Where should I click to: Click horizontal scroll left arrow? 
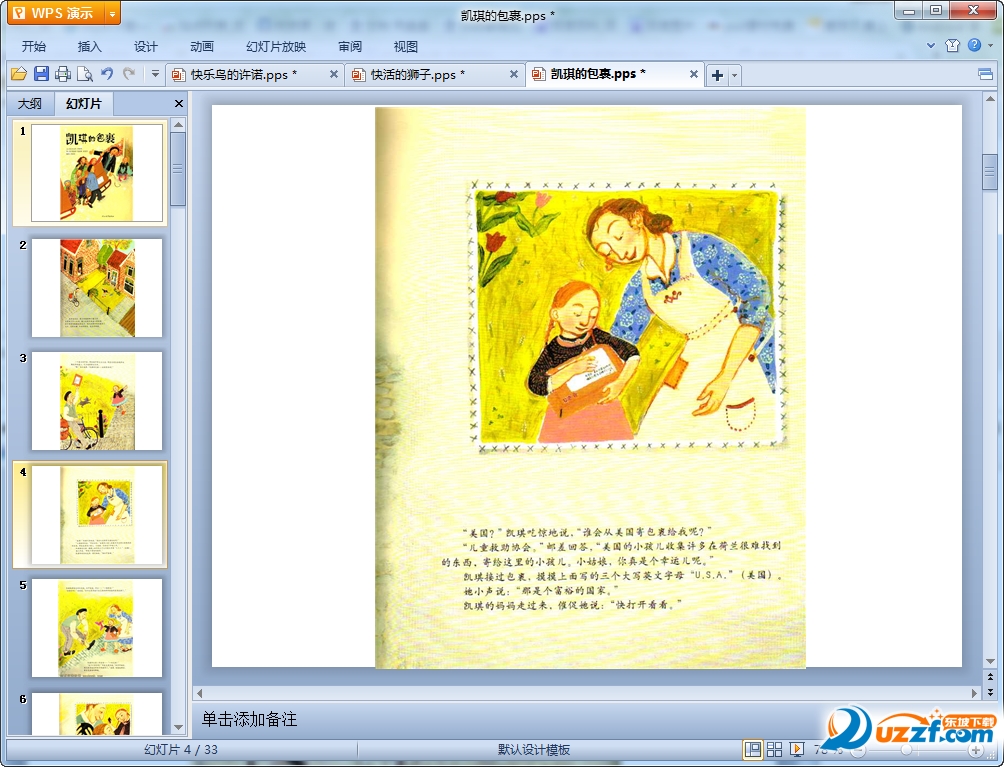pos(199,693)
